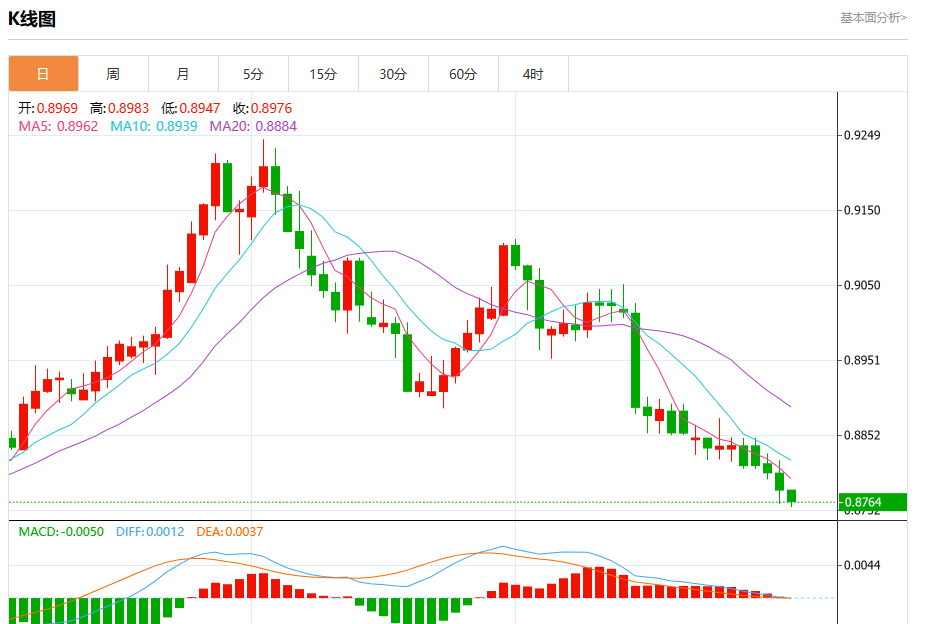Open the 15分 interval tab
The width and height of the screenshot is (932, 624).
click(x=323, y=74)
